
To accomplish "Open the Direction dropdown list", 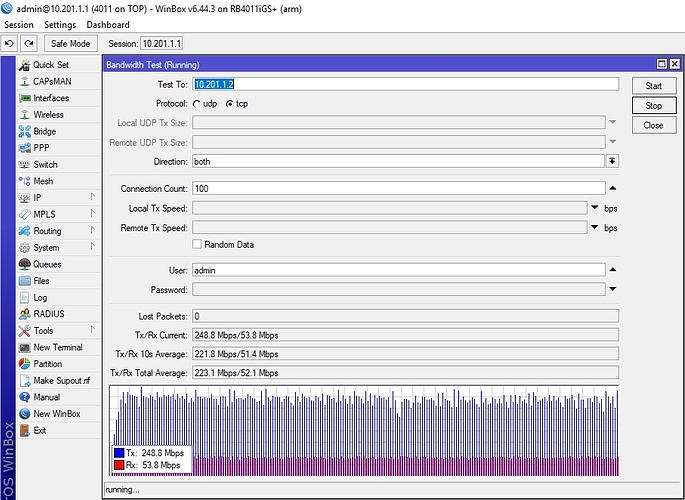I will click(x=612, y=161).
